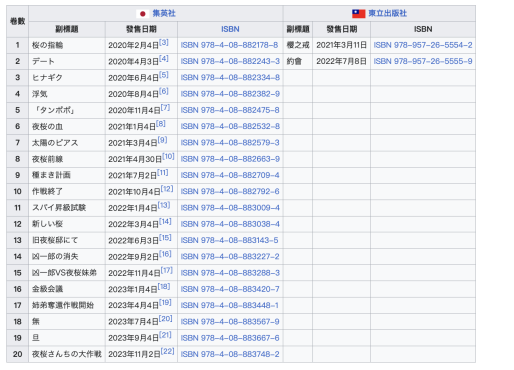Open the 集英社 publisher link
This screenshot has height=370, width=514.
coord(164,13)
